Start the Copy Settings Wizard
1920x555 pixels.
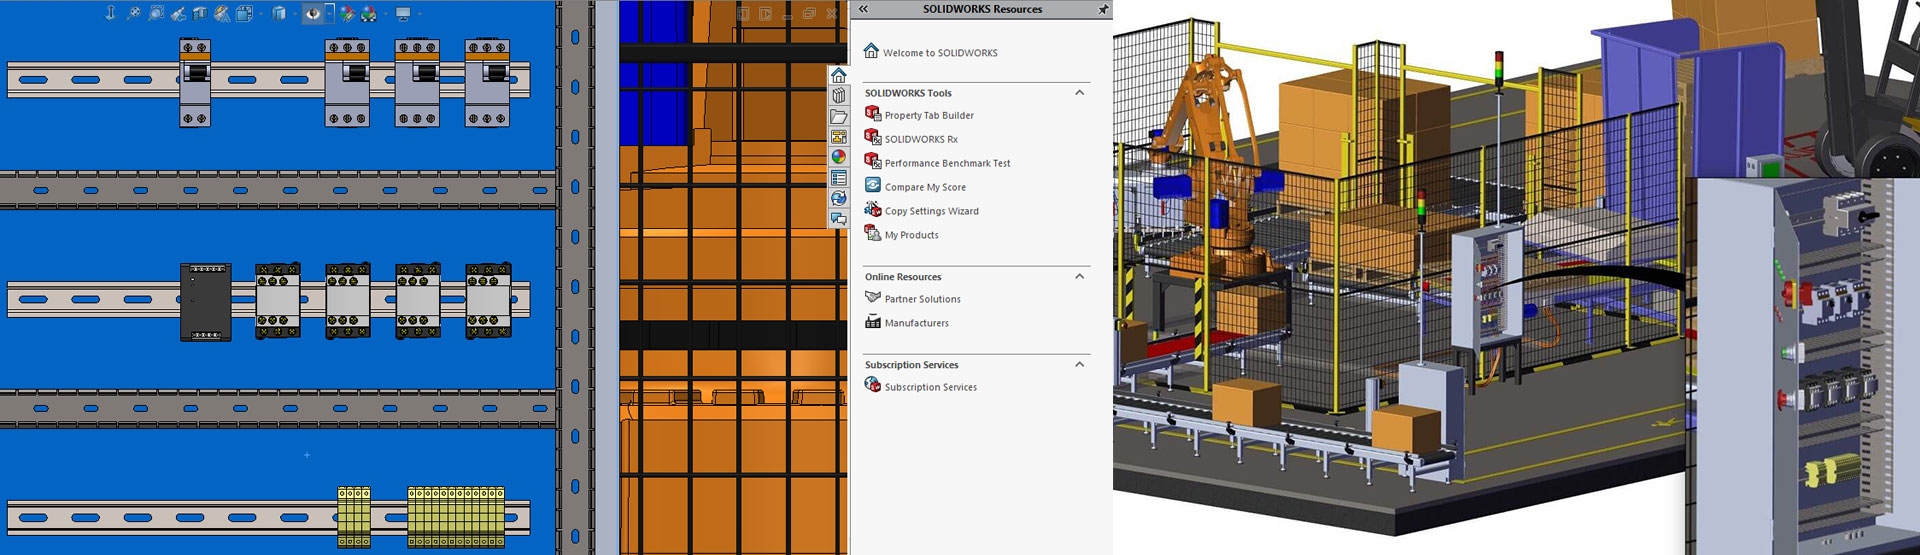921,211
